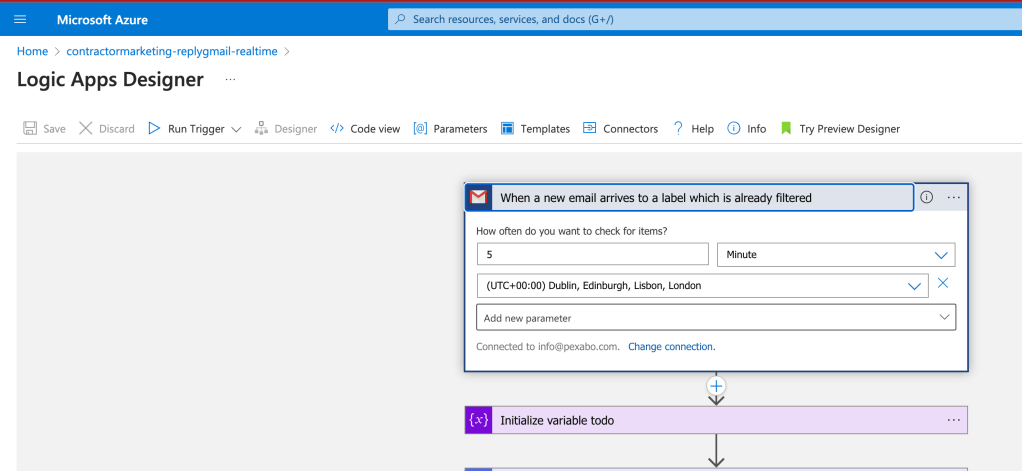1022x471 pixels.
Task: Remove the time zone parameter with the X
Action: 942,283
